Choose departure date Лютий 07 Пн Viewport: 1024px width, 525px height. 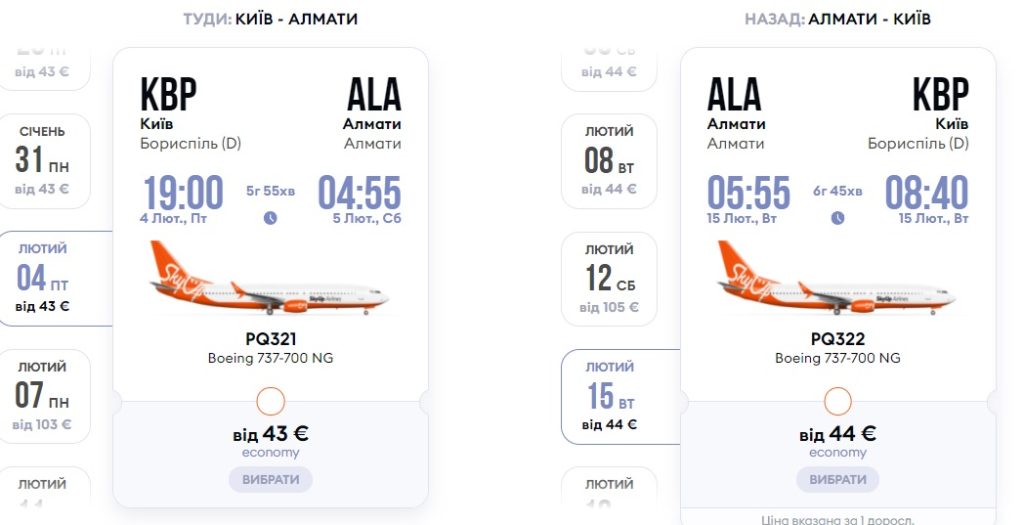pos(42,395)
